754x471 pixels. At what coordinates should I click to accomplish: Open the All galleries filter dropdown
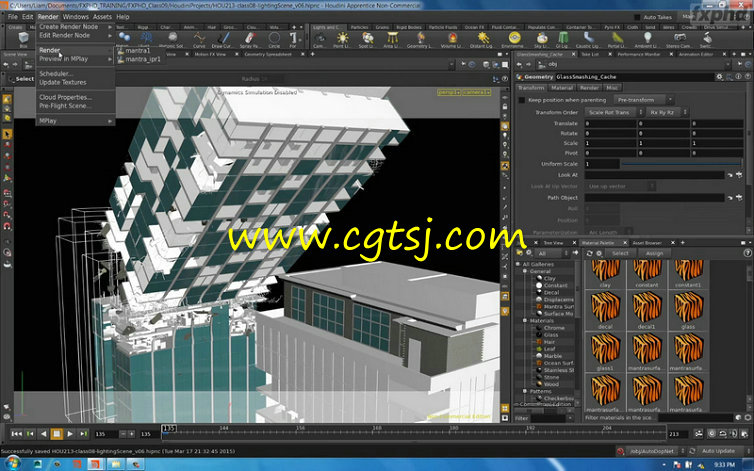point(553,253)
